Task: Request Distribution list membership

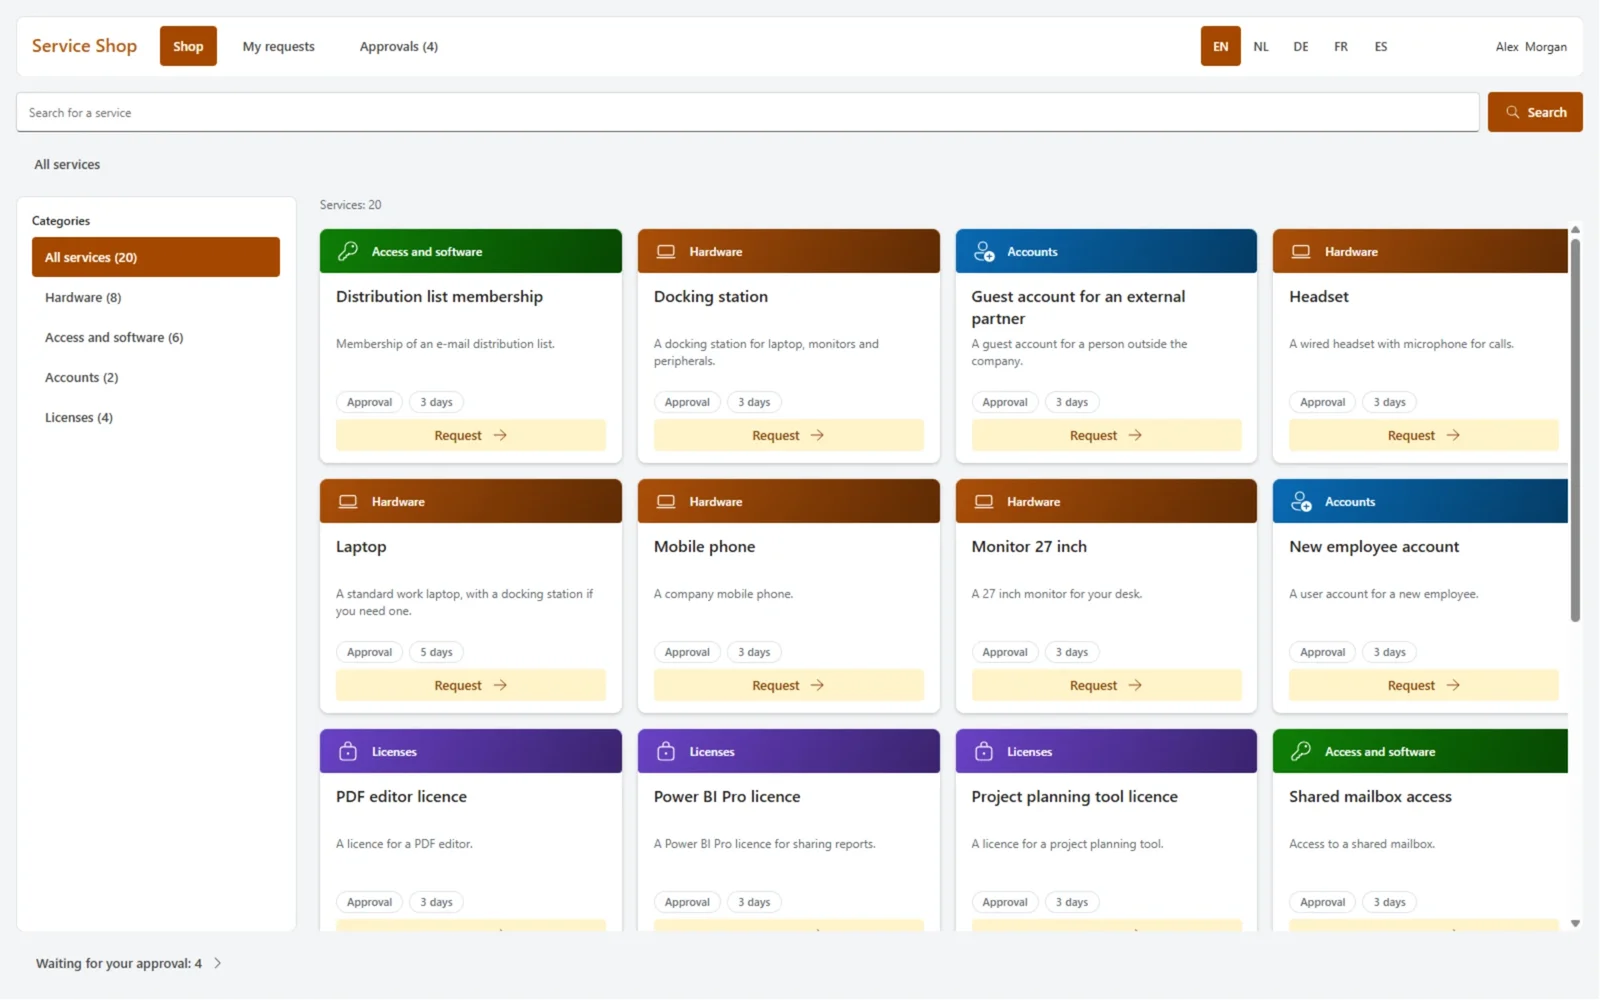Action: click(471, 435)
